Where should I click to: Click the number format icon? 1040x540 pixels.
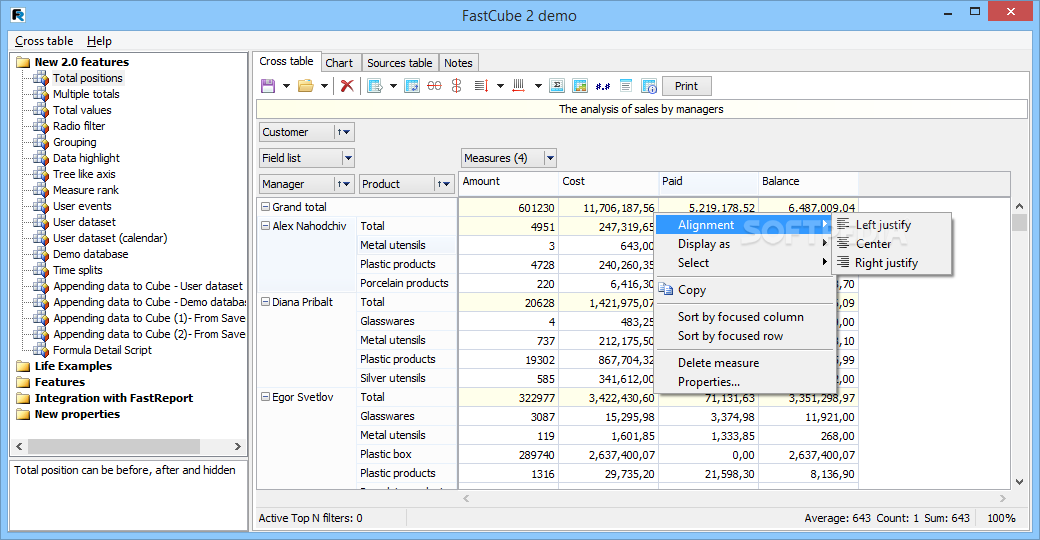(602, 86)
